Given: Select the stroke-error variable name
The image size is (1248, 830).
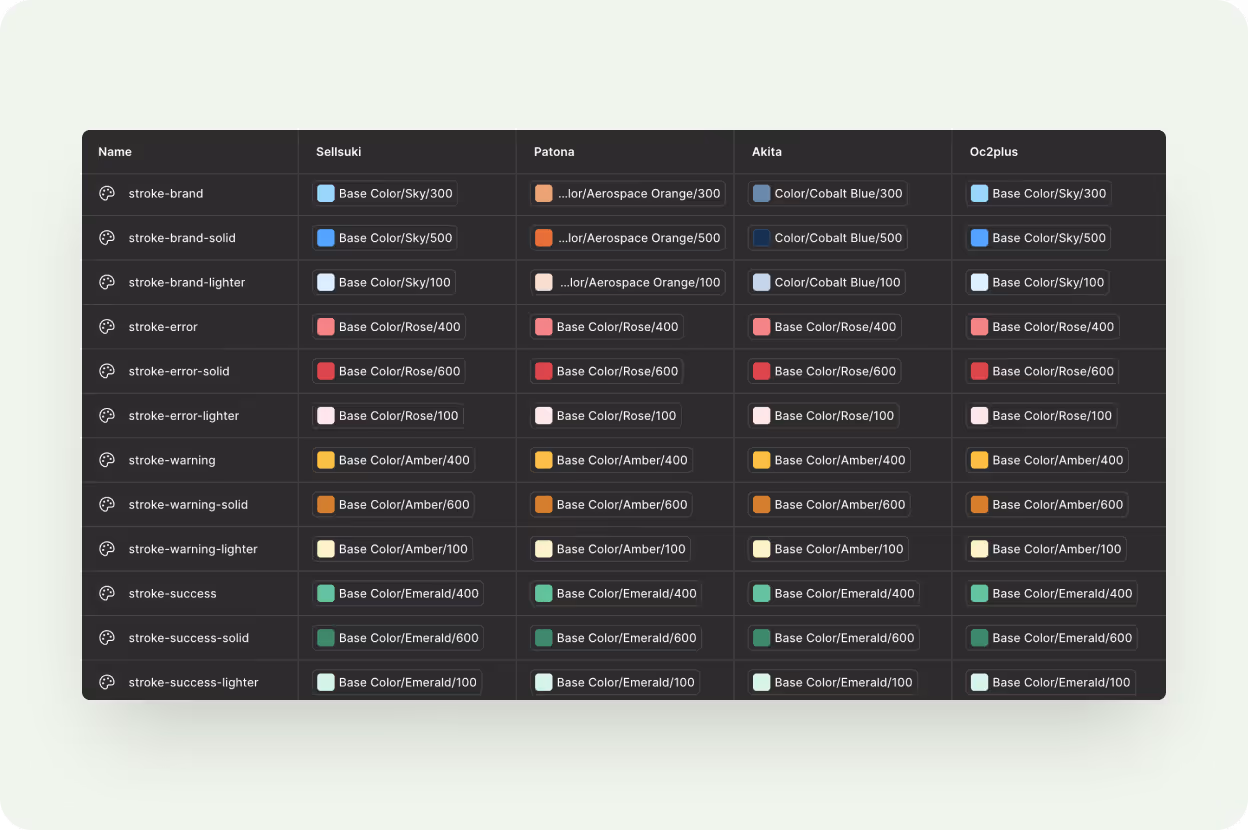Looking at the screenshot, I should click(x=163, y=327).
